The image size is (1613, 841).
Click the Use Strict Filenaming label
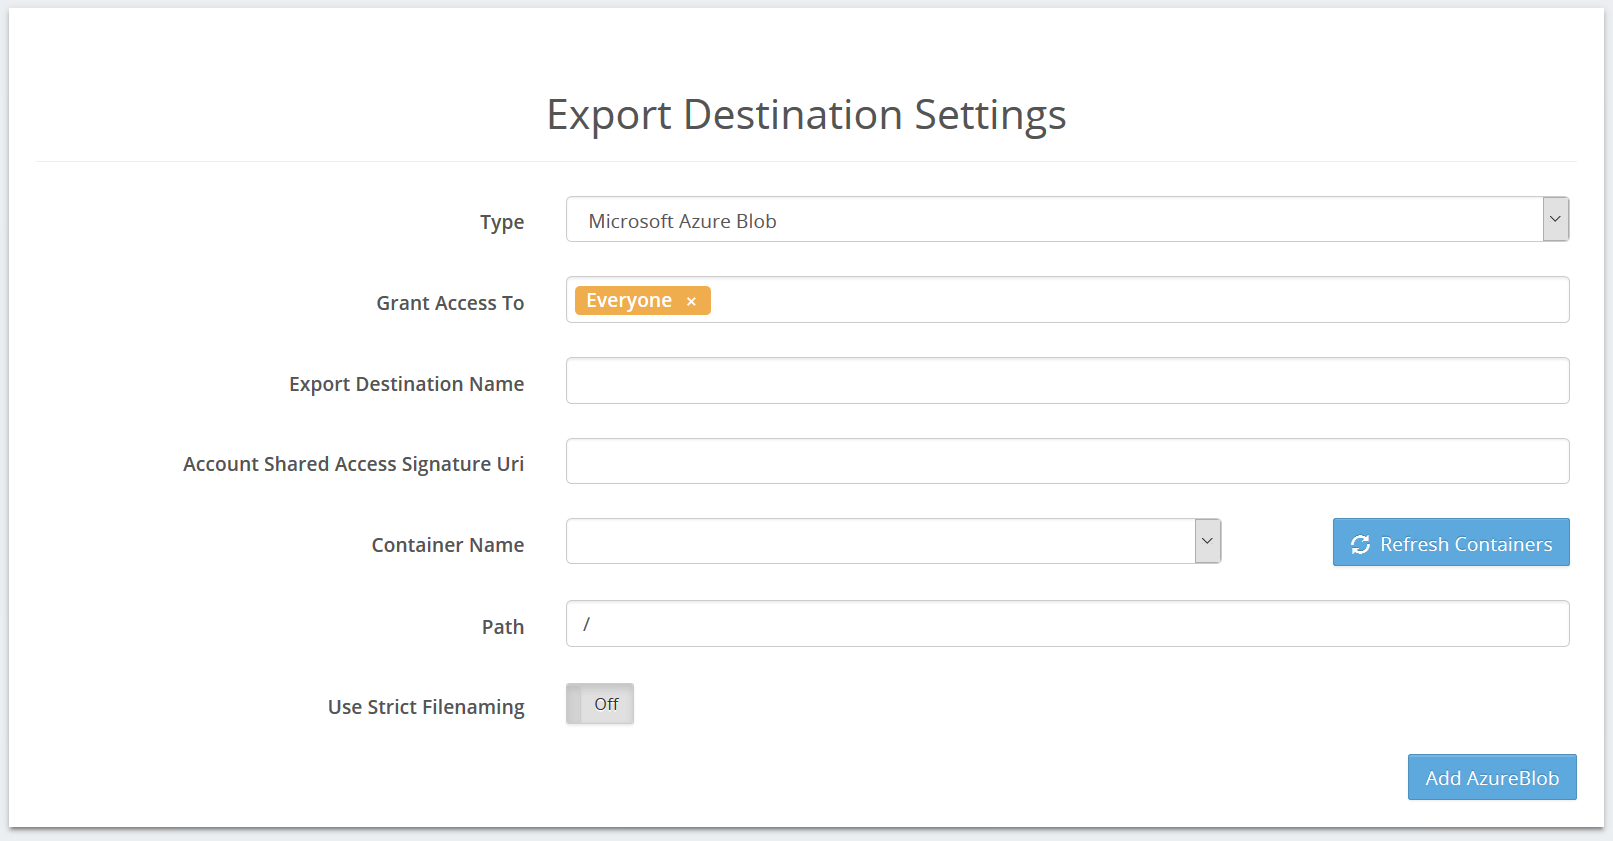point(426,707)
